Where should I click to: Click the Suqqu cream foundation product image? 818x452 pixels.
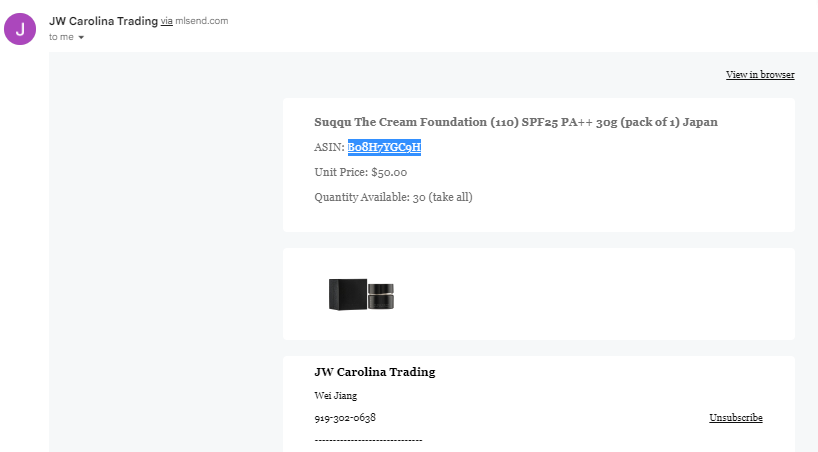coord(361,294)
